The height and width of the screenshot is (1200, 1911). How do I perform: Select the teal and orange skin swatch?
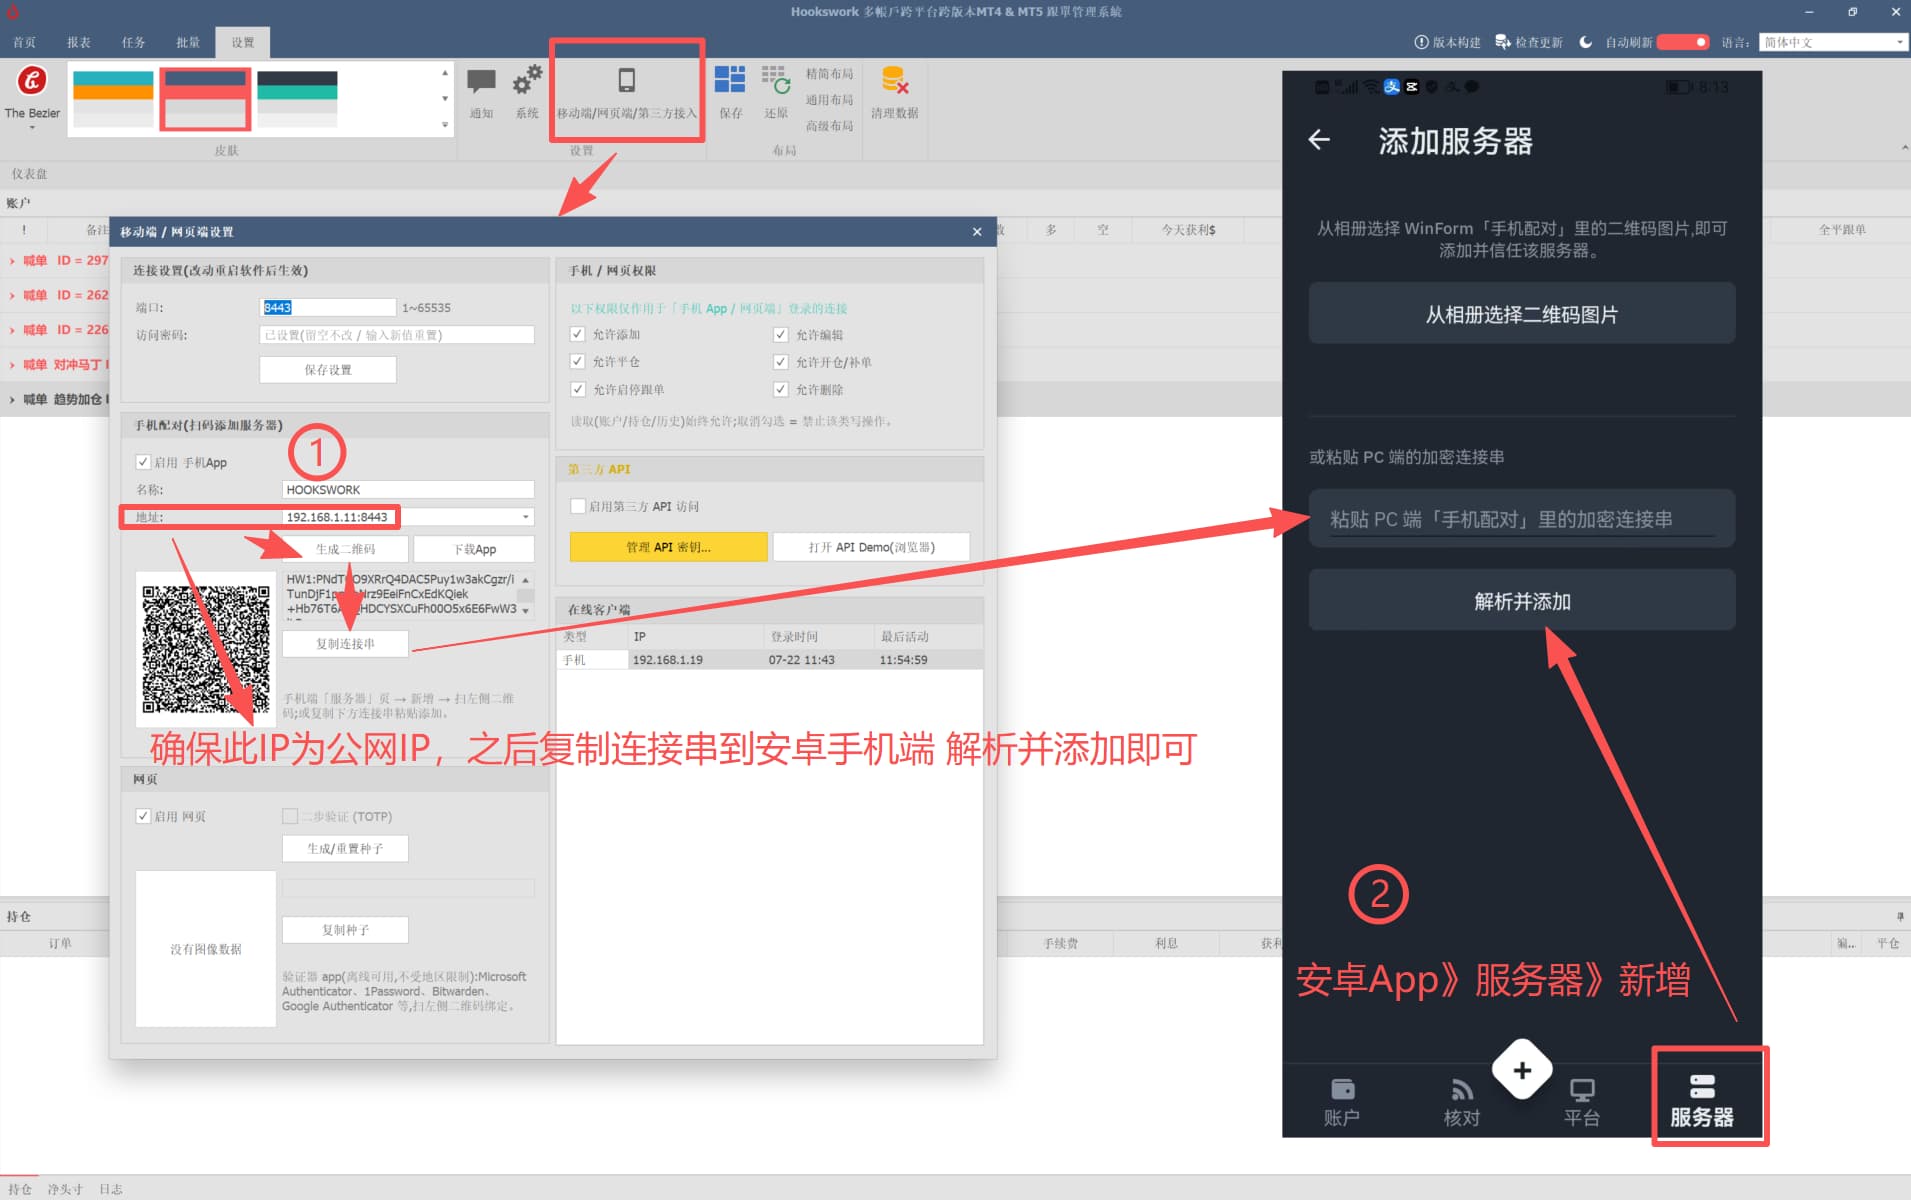point(113,98)
